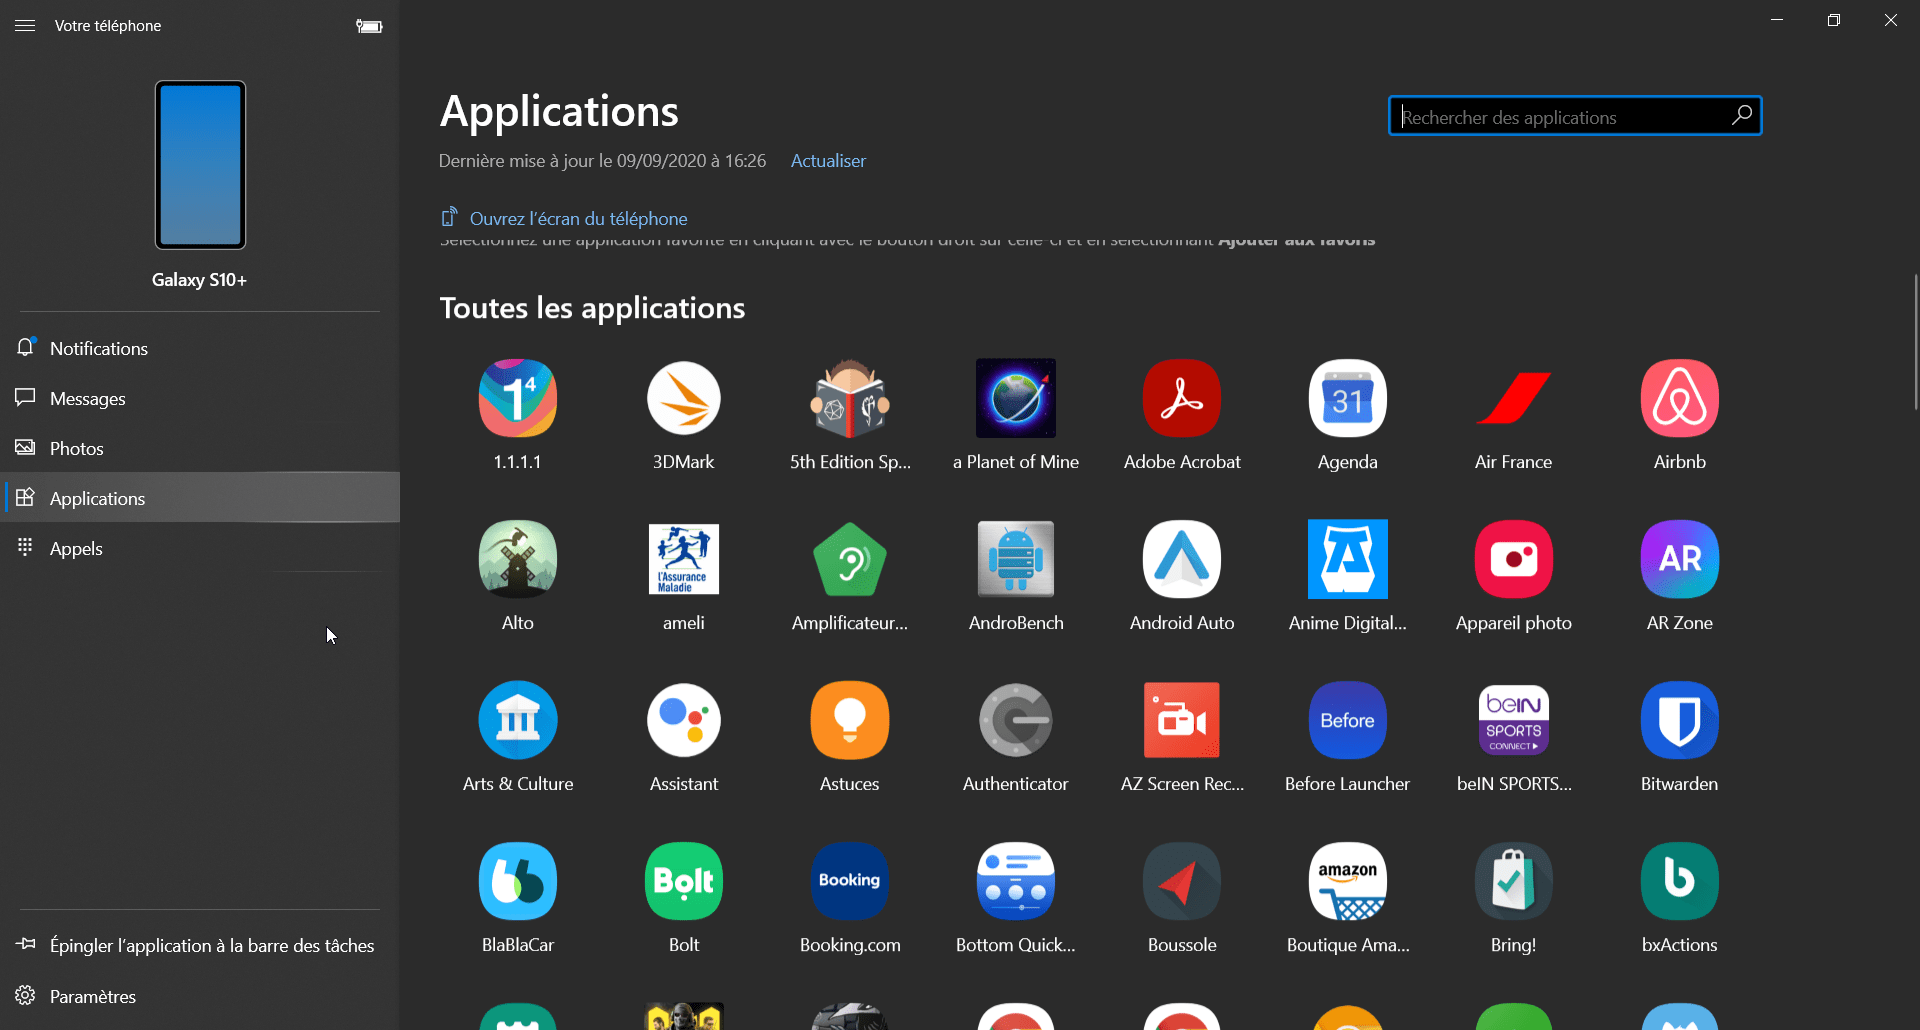Switch to the Messages section

pos(87,399)
